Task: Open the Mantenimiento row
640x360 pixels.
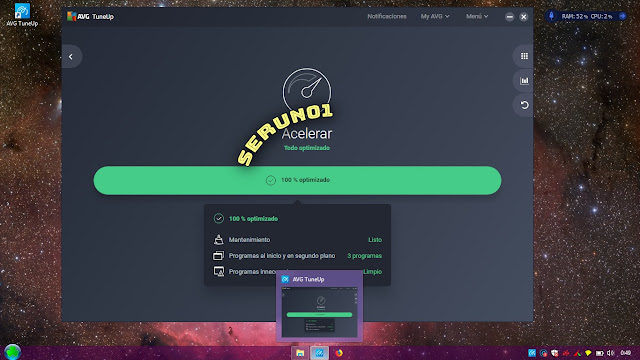Action: coord(298,240)
